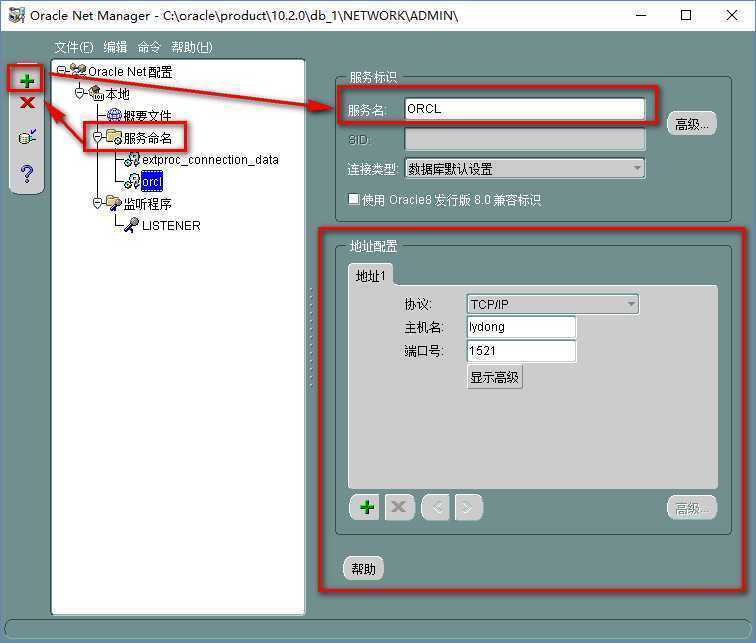Click the Oracle Net Manager title bar icon

16,15
